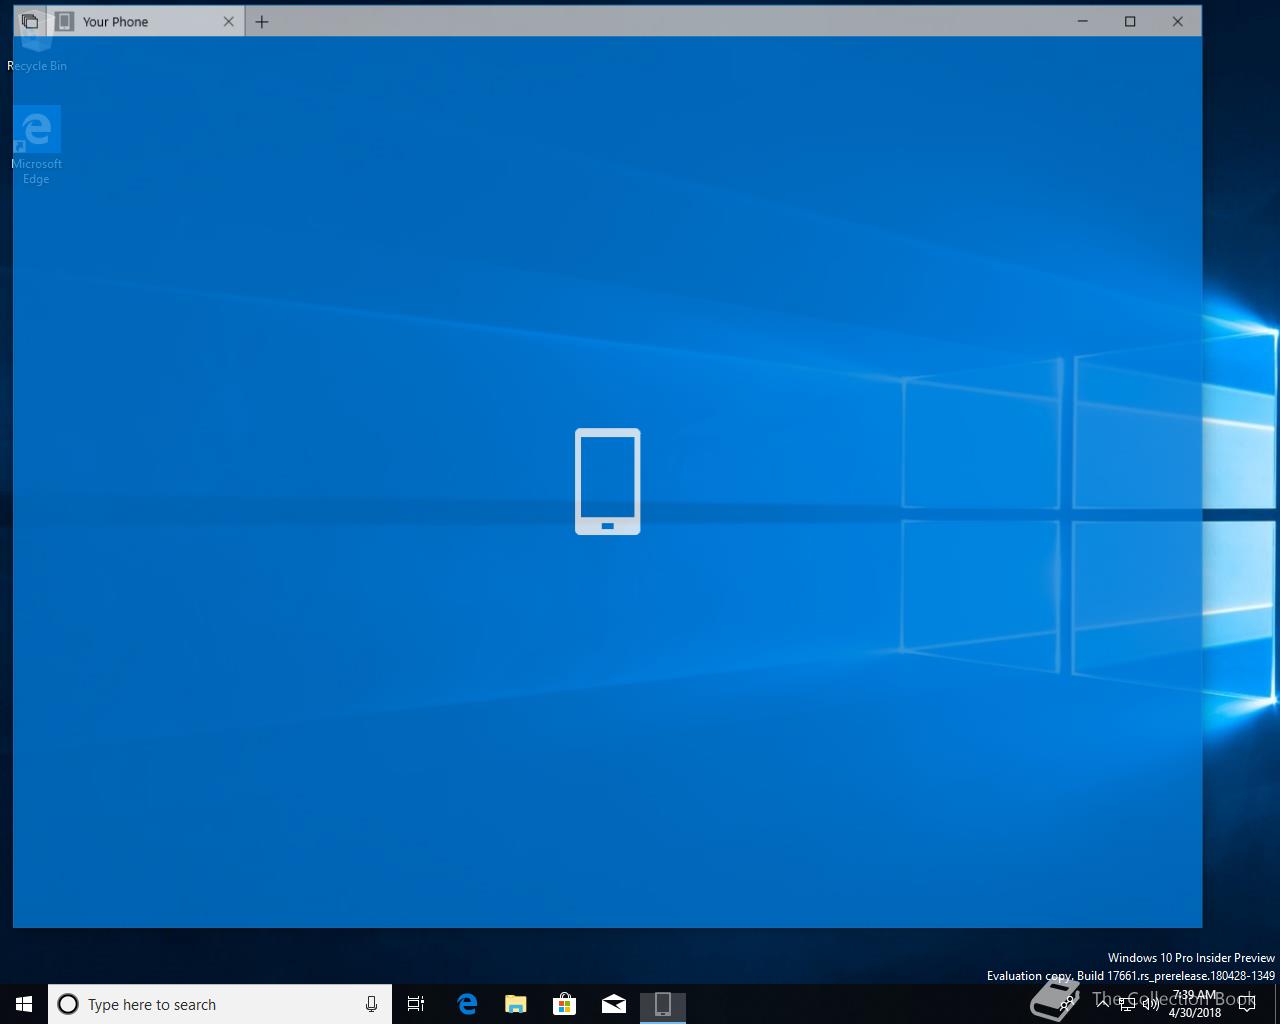Open Microsoft Store from the taskbar

coord(565,1004)
